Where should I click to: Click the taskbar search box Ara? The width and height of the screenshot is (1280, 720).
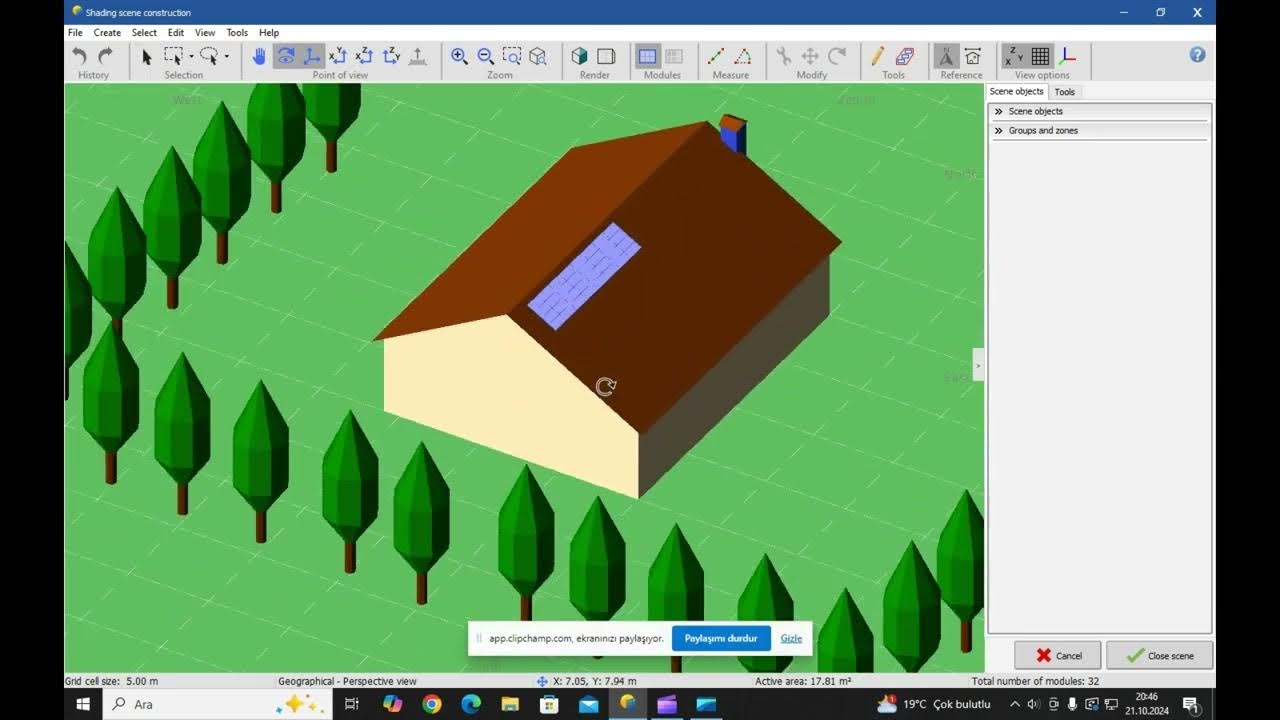click(x=215, y=704)
